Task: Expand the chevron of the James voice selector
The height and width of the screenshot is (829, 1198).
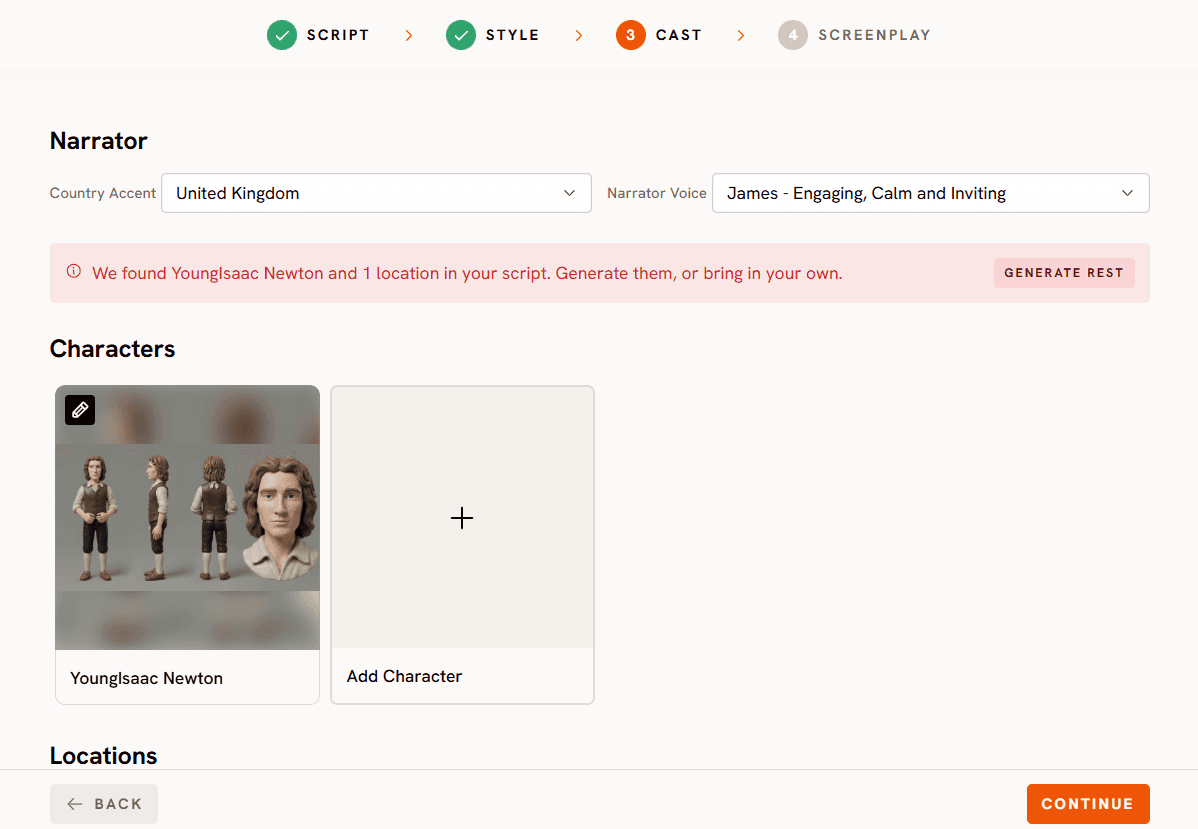Action: click(x=1127, y=193)
